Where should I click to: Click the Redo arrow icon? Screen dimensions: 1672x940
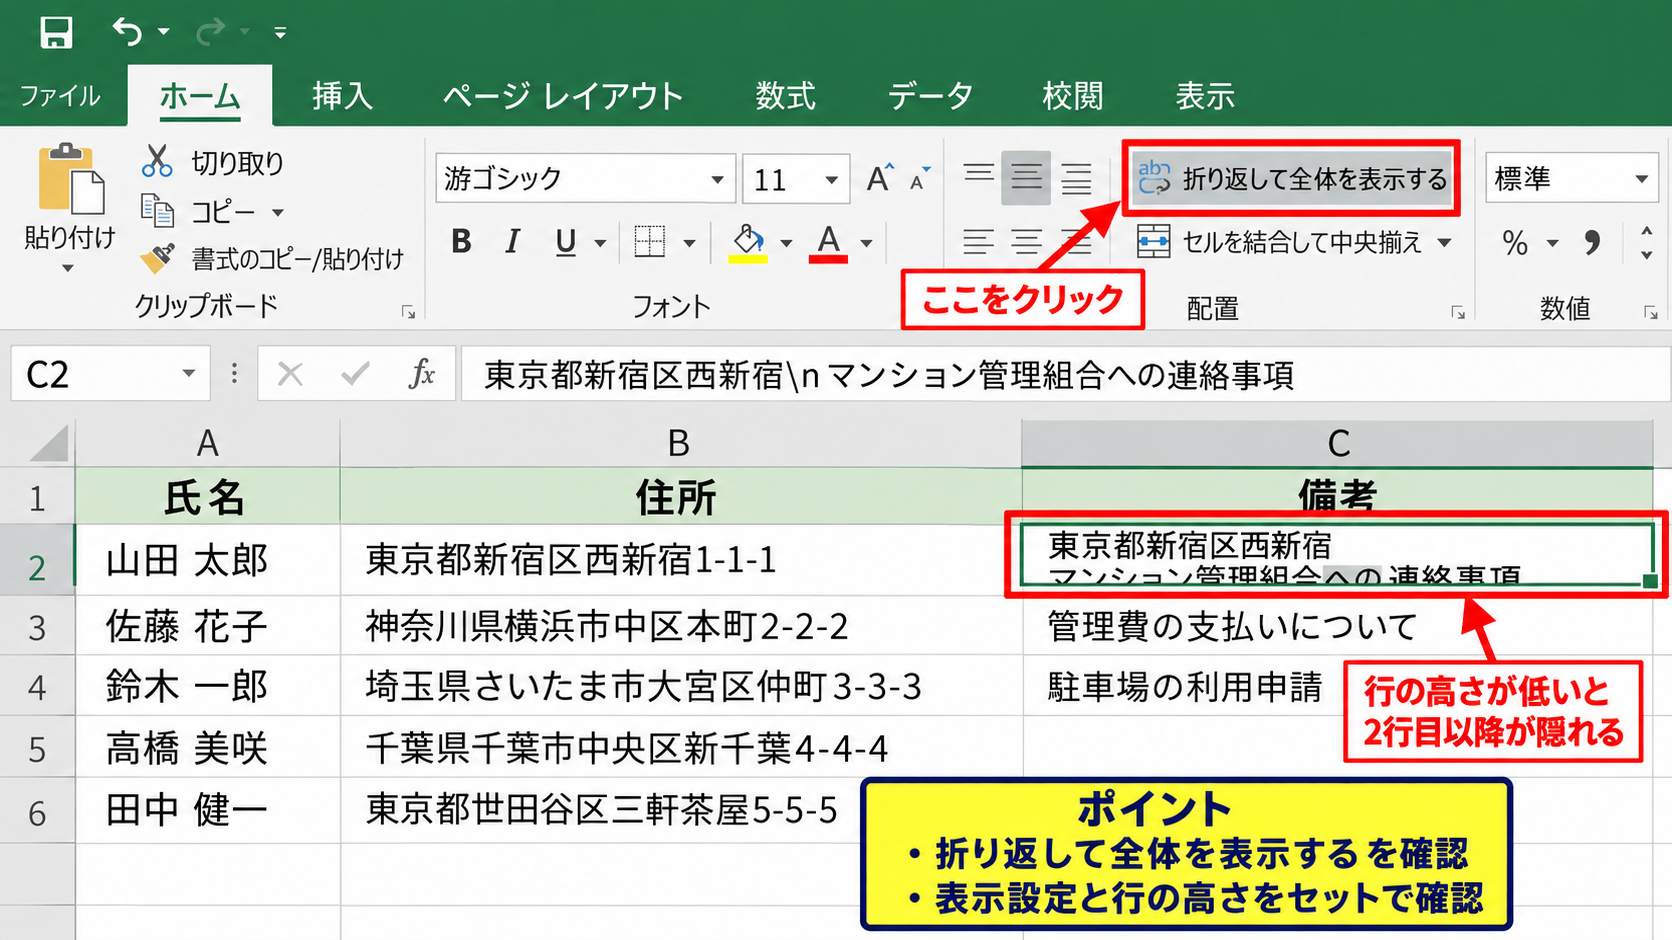pyautogui.click(x=210, y=32)
